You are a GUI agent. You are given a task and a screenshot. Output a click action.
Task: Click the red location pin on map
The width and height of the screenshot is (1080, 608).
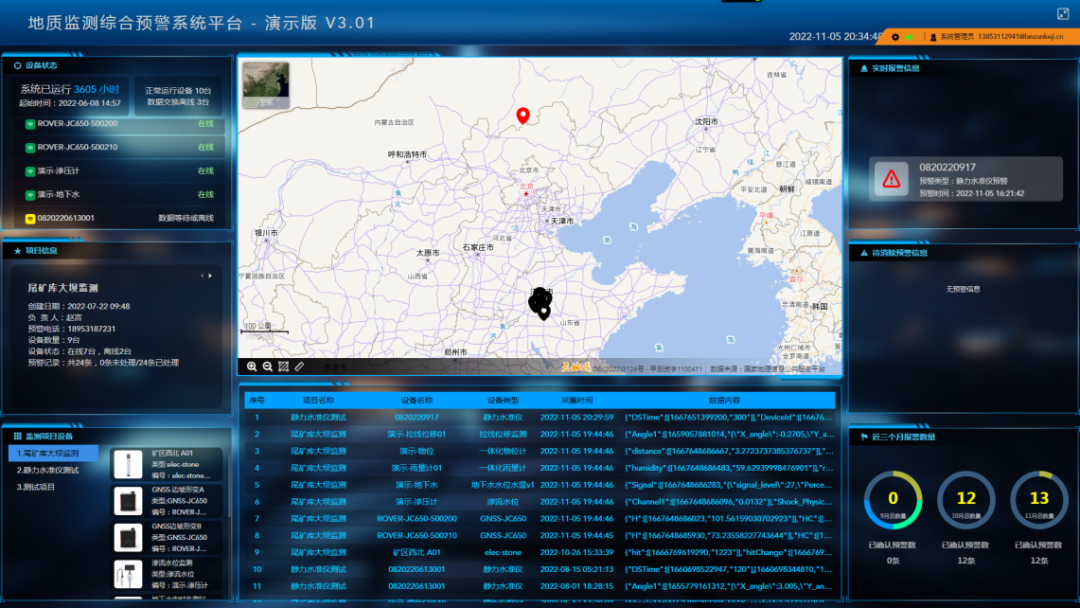point(522,116)
